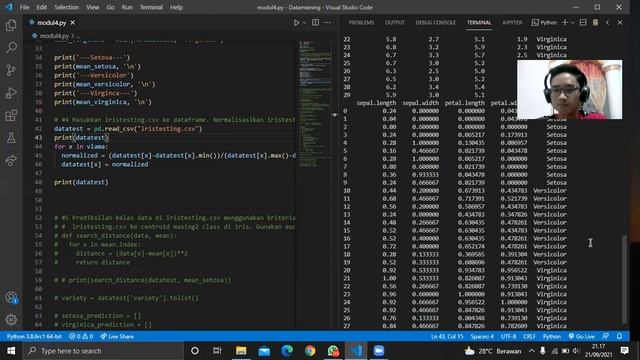Open the Live Share activity bar icon
The height and width of the screenshot is (360, 640).
point(11,160)
